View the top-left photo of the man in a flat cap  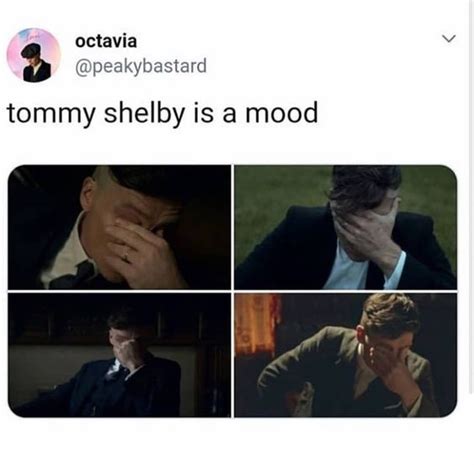click(119, 227)
